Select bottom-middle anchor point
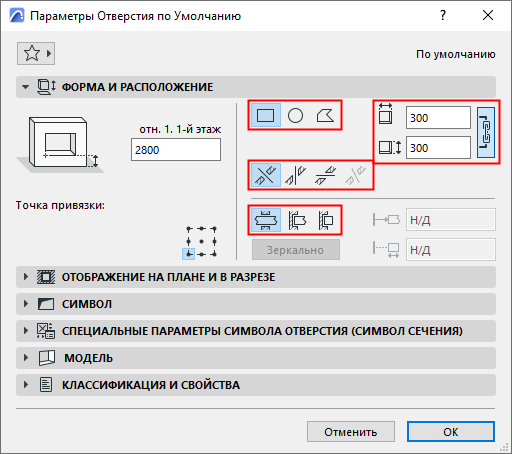 [x=201, y=254]
